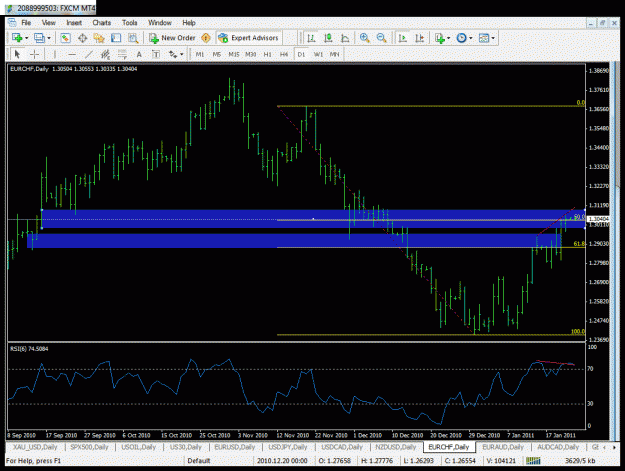625x471 pixels.
Task: Click the Templates icon
Action: (x=483, y=38)
